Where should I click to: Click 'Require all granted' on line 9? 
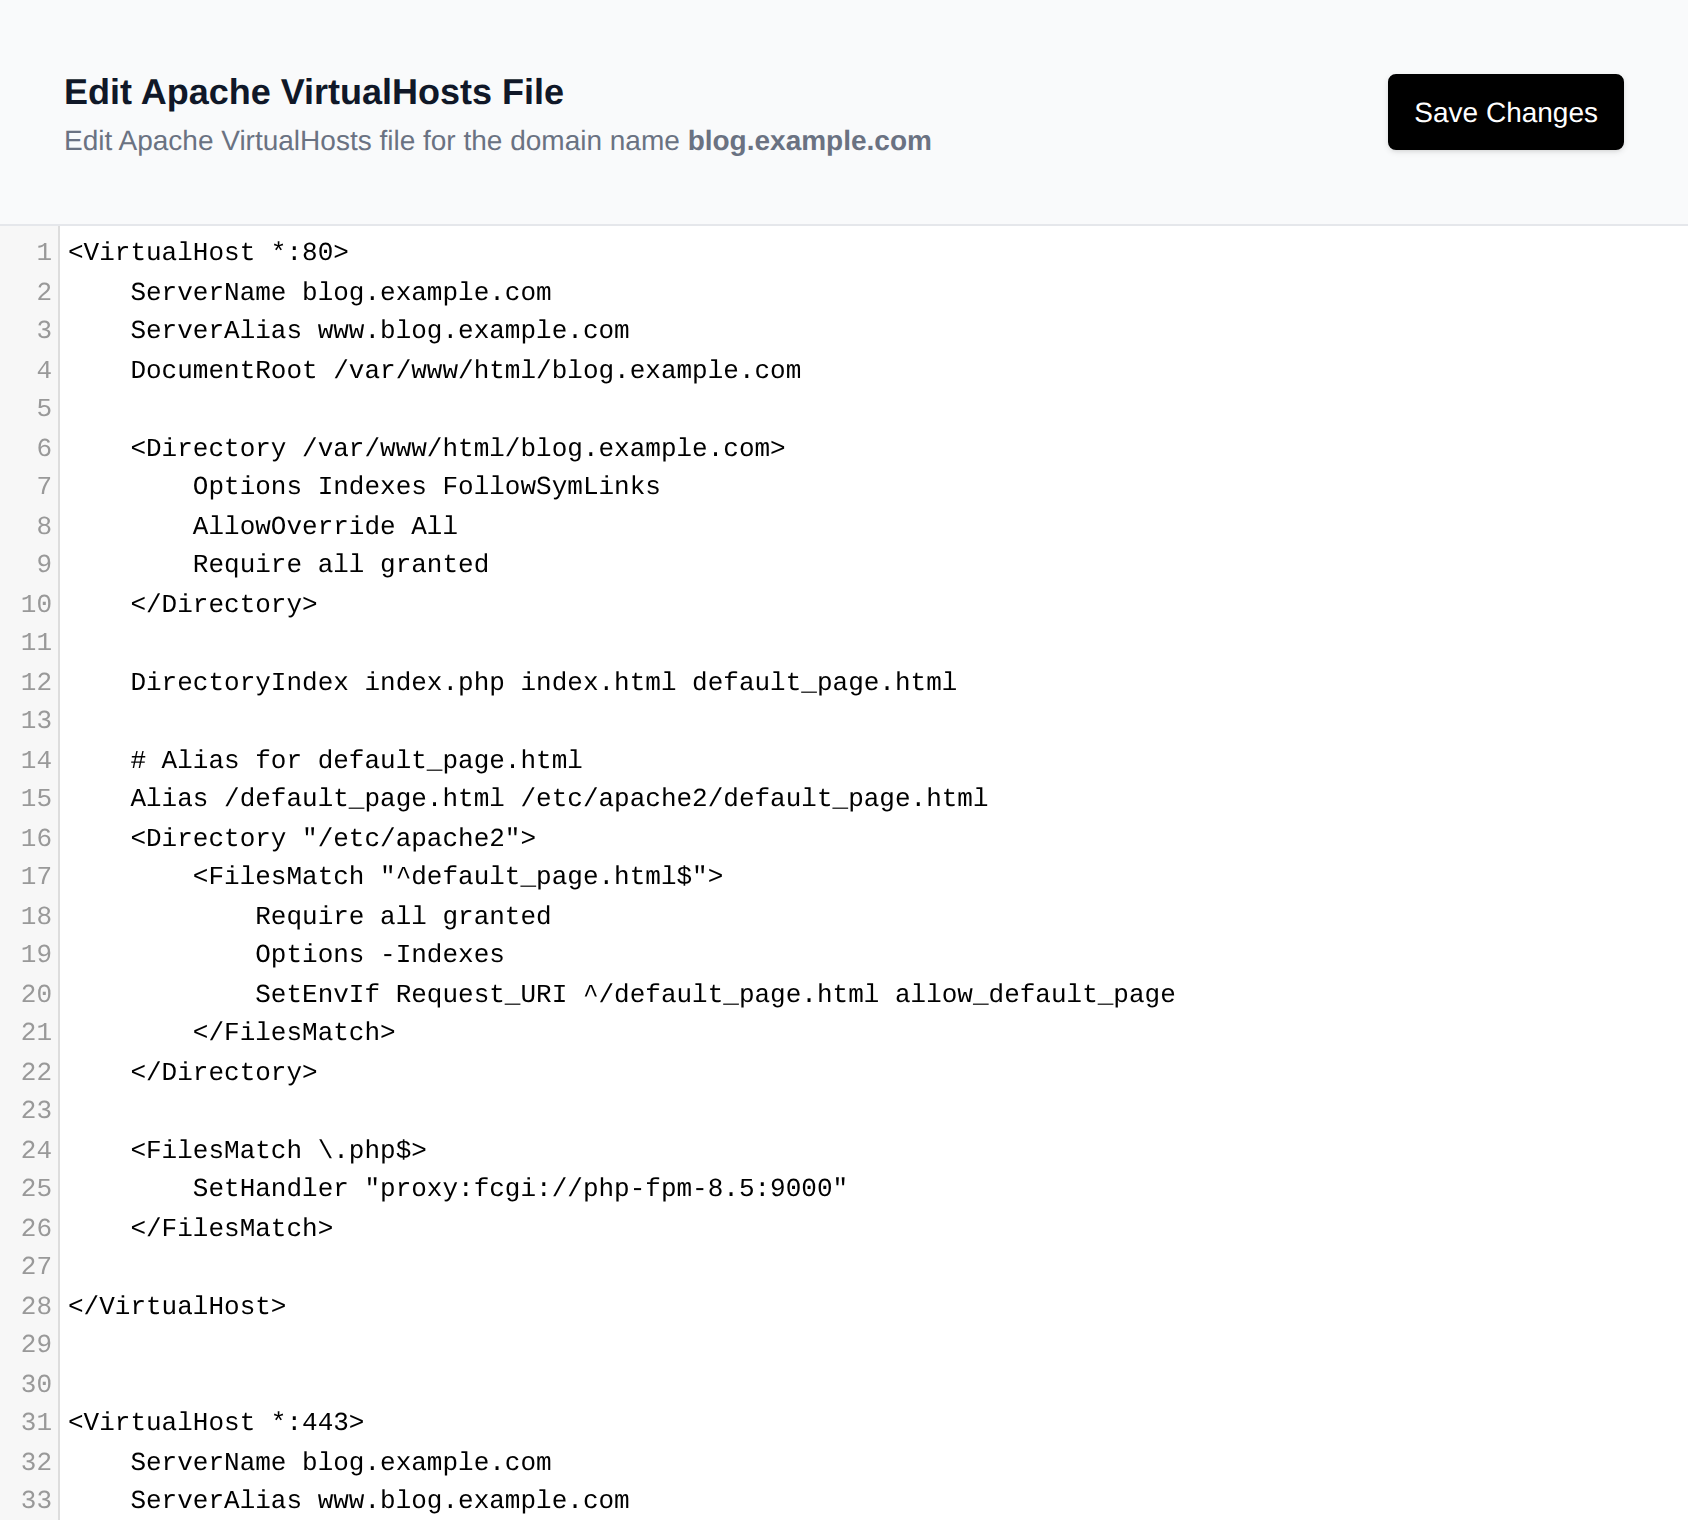tap(341, 564)
